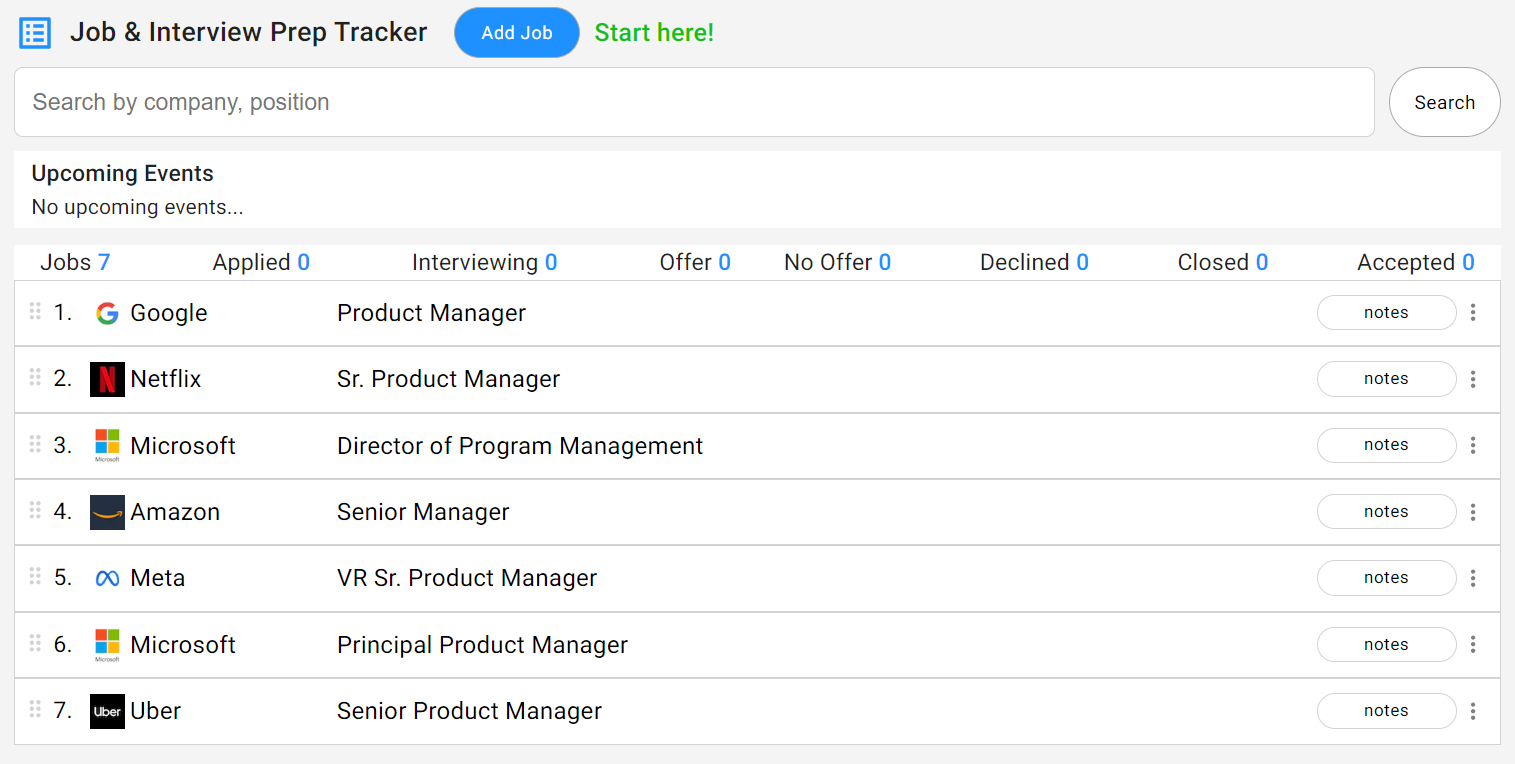This screenshot has width=1515, height=764.
Task: Filter jobs by Interviewing status
Action: point(484,262)
